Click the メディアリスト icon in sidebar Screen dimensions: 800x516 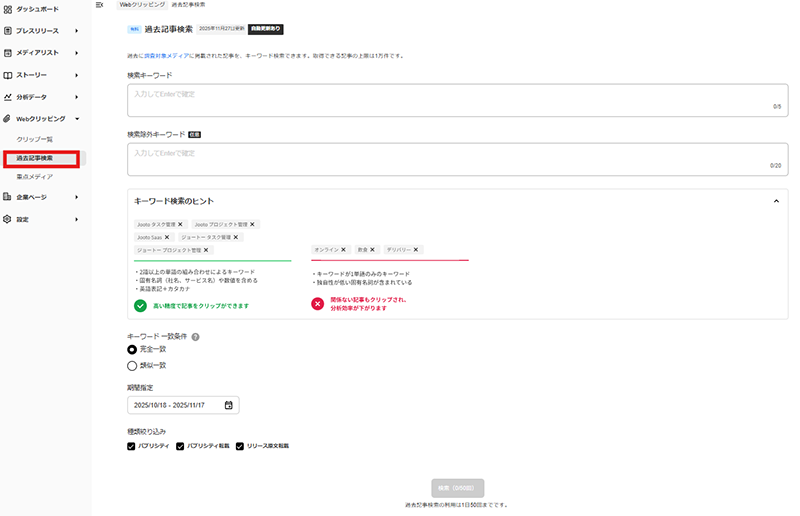click(8, 53)
